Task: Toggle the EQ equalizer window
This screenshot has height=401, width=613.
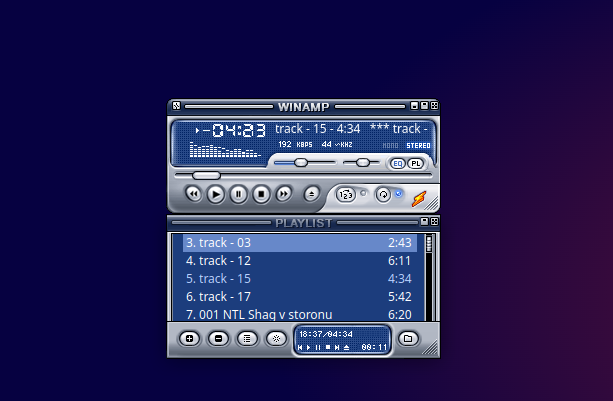Action: pyautogui.click(x=397, y=163)
